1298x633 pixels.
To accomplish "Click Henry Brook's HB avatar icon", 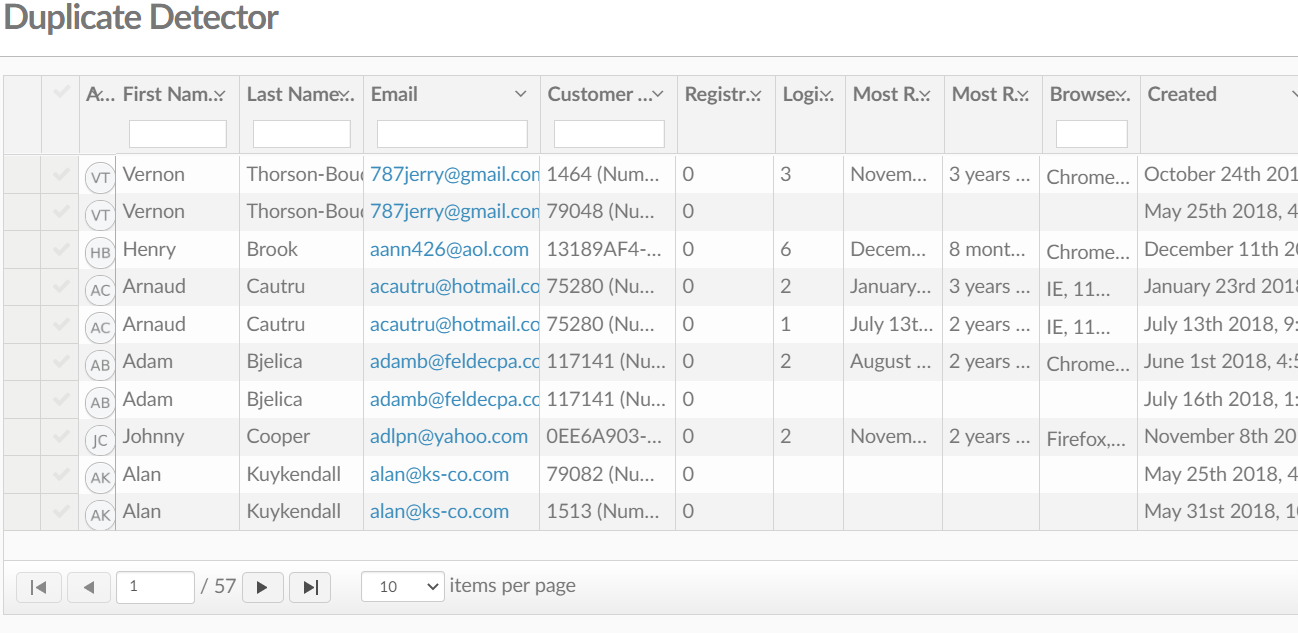I will point(99,249).
